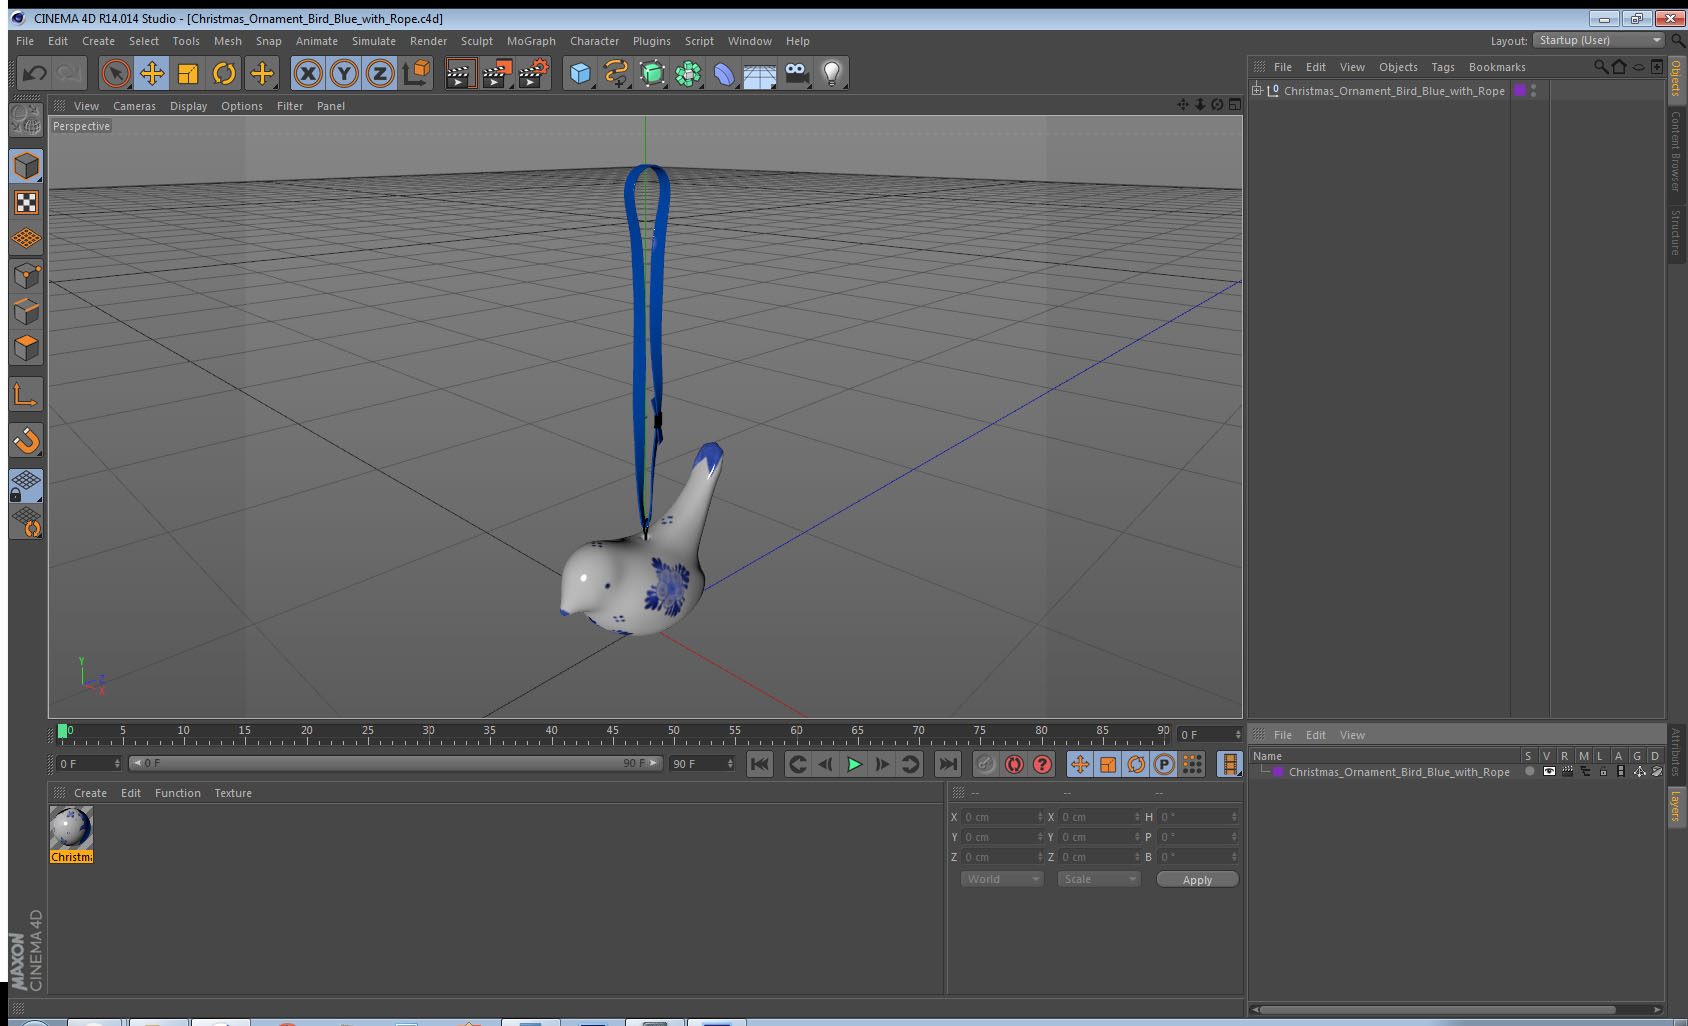Image resolution: width=1688 pixels, height=1026 pixels.
Task: Click the Apply button
Action: [x=1197, y=880]
